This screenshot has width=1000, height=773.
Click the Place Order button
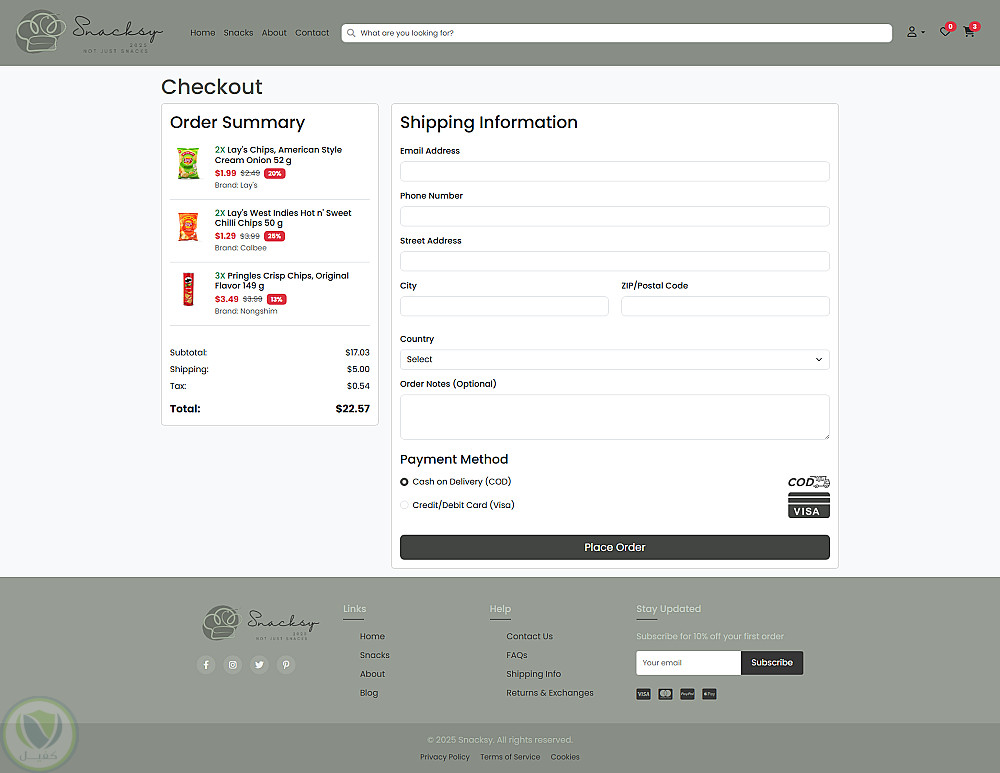614,547
